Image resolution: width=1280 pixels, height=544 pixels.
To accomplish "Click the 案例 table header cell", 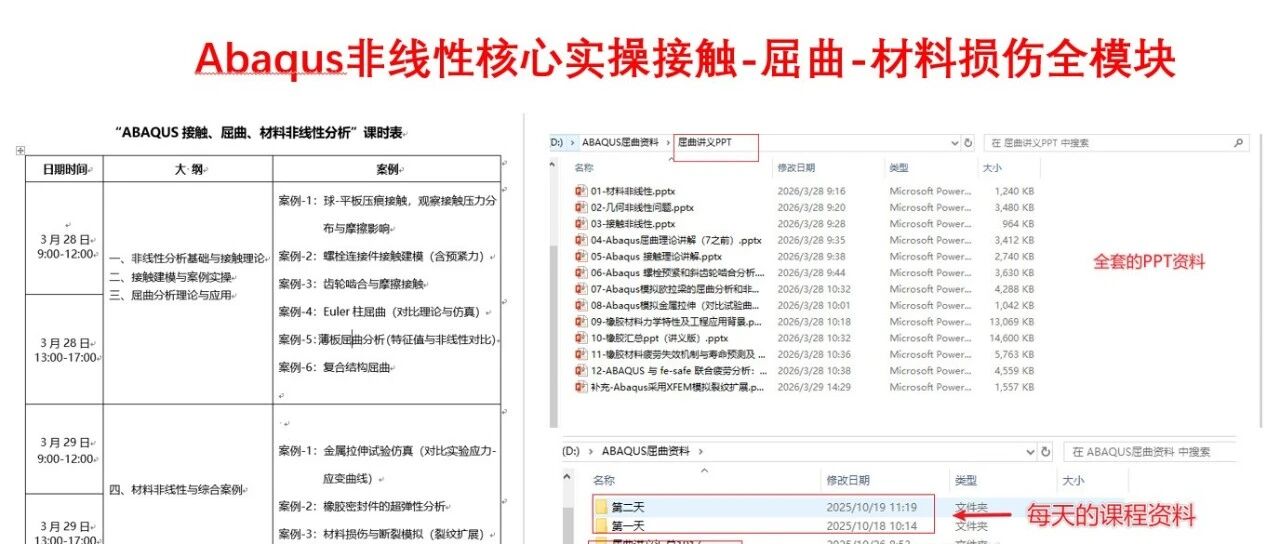I will coord(387,169).
